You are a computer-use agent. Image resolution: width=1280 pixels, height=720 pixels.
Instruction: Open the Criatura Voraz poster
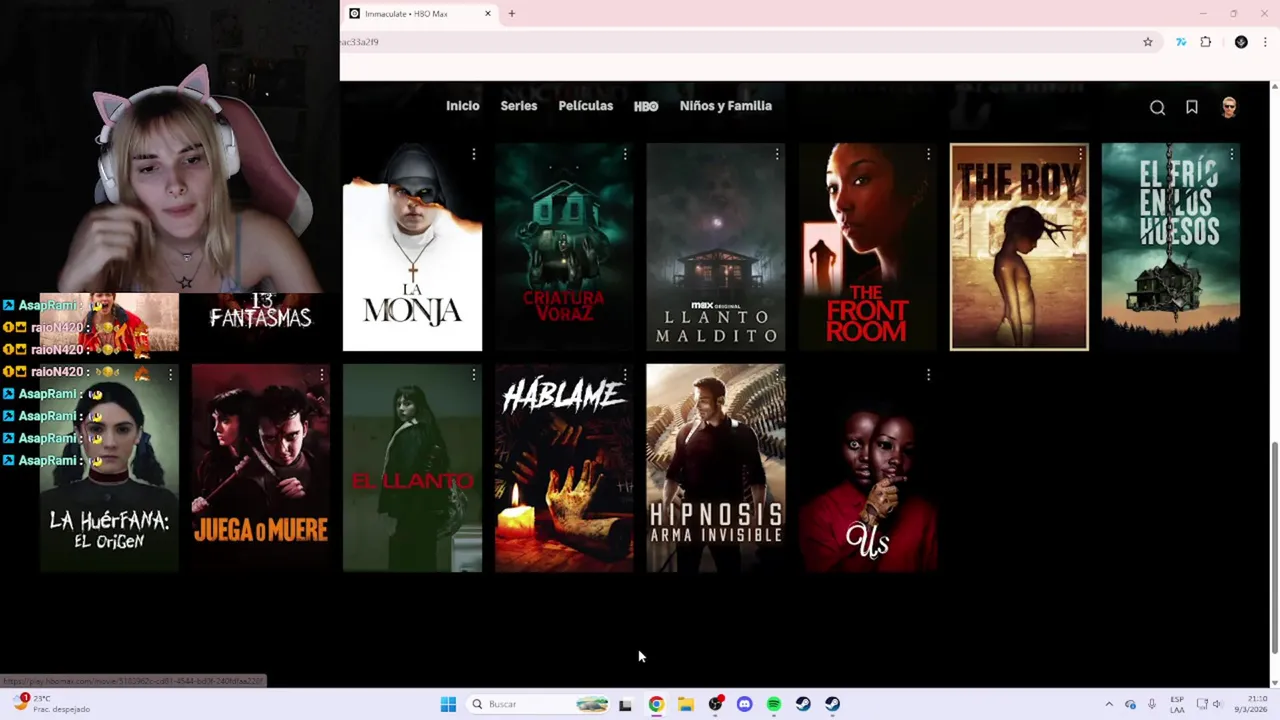coord(564,247)
